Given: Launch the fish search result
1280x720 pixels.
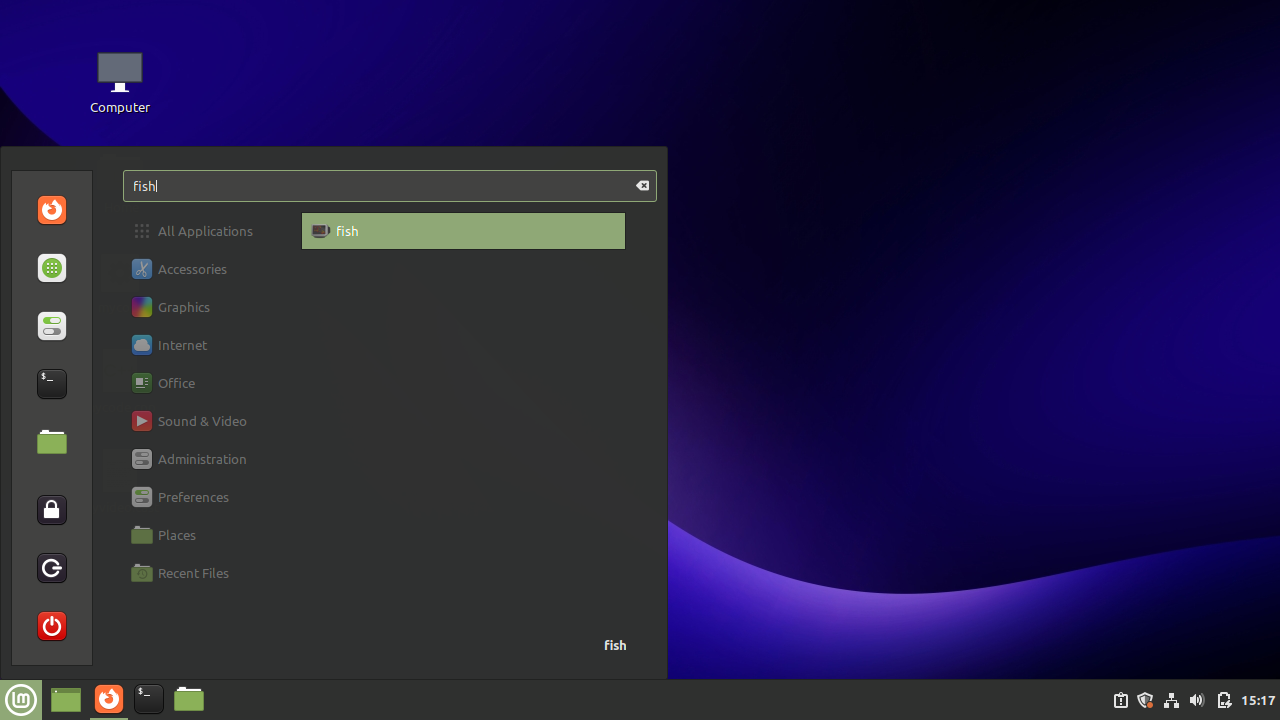Looking at the screenshot, I should pos(463,231).
